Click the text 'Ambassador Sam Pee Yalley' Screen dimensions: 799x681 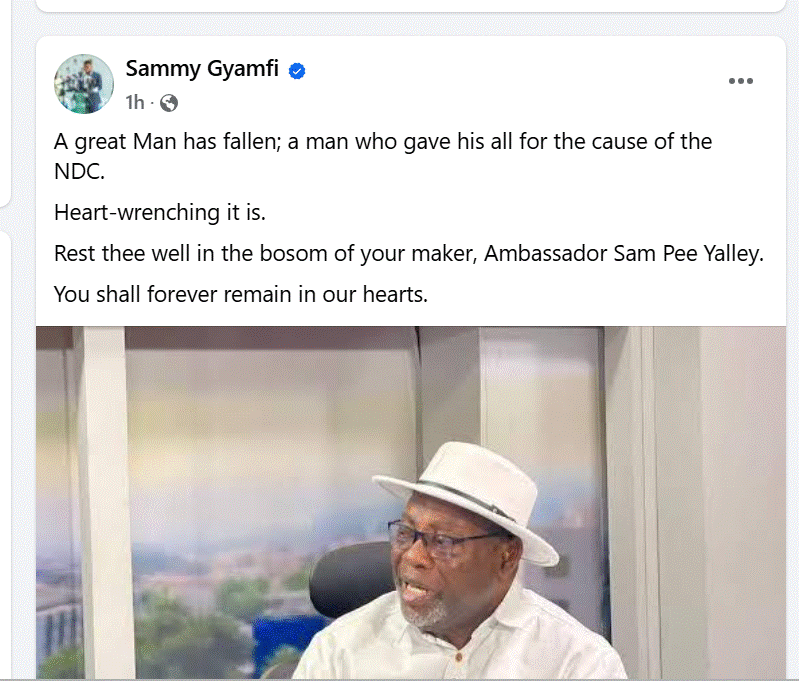coord(622,253)
